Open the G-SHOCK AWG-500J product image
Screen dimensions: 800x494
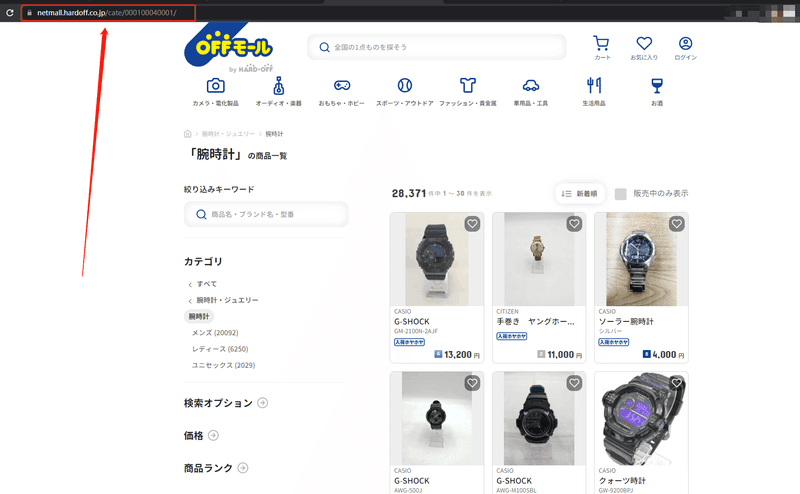point(437,418)
